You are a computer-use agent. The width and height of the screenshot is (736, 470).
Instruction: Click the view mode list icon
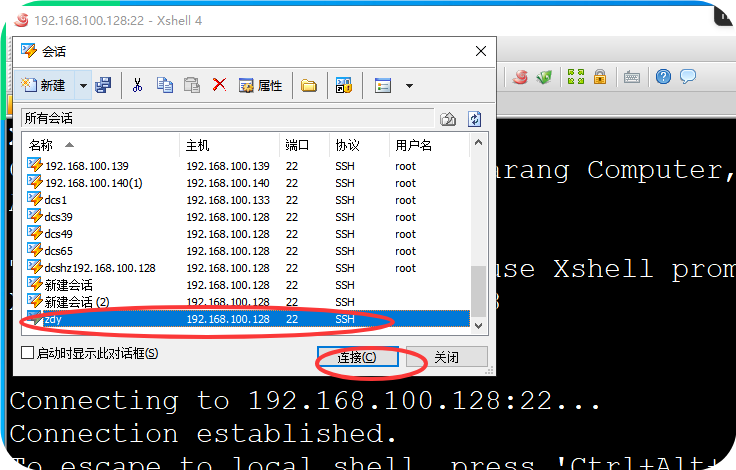point(383,86)
